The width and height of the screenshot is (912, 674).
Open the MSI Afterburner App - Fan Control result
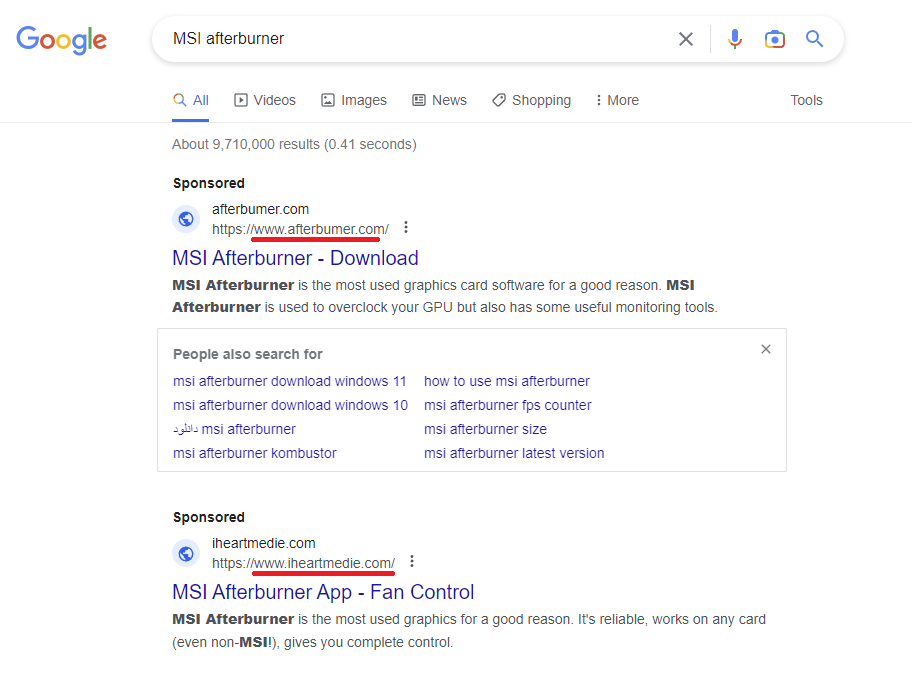coord(323,592)
